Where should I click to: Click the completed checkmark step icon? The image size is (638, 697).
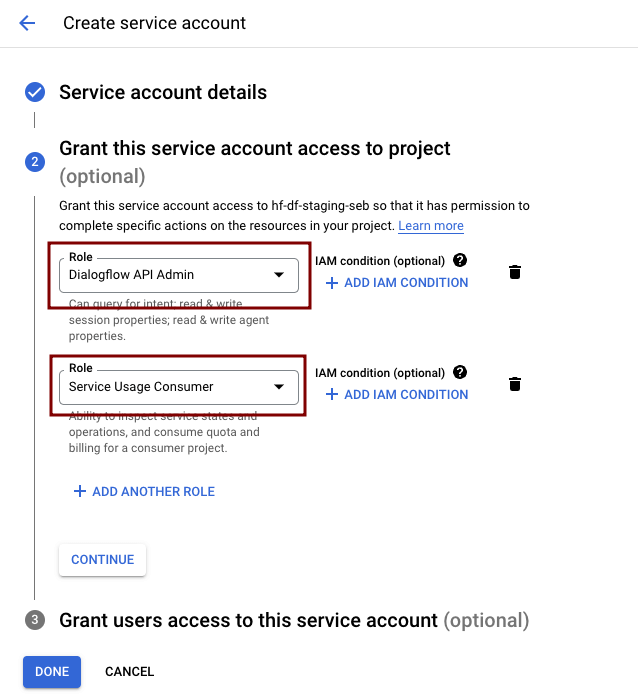pos(35,93)
